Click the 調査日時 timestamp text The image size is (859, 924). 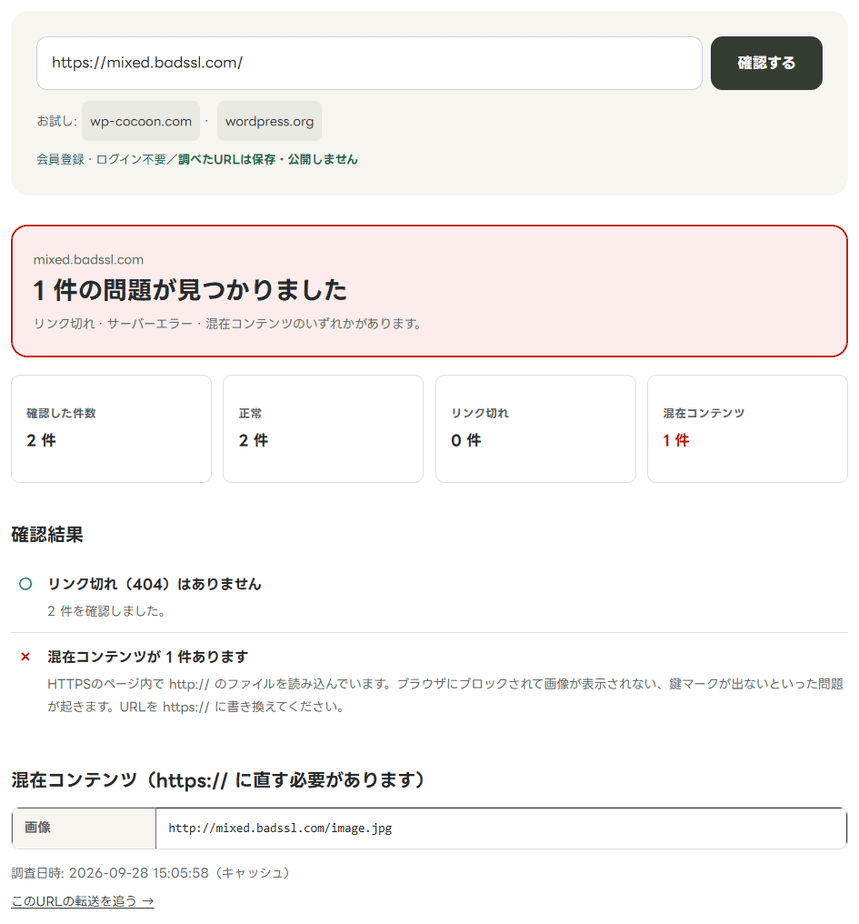(x=151, y=873)
